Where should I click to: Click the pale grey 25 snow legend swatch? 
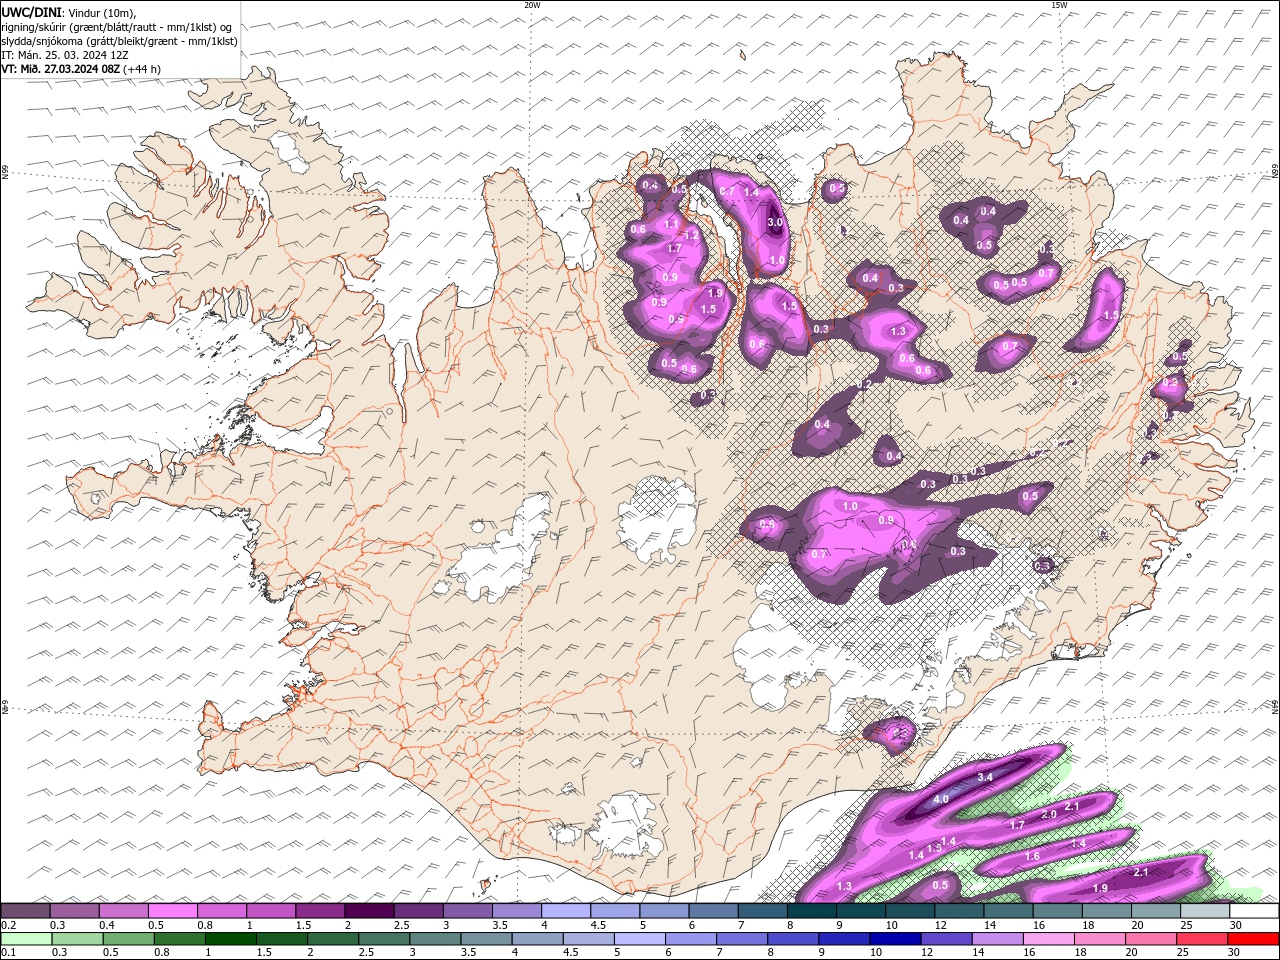(x=1205, y=911)
